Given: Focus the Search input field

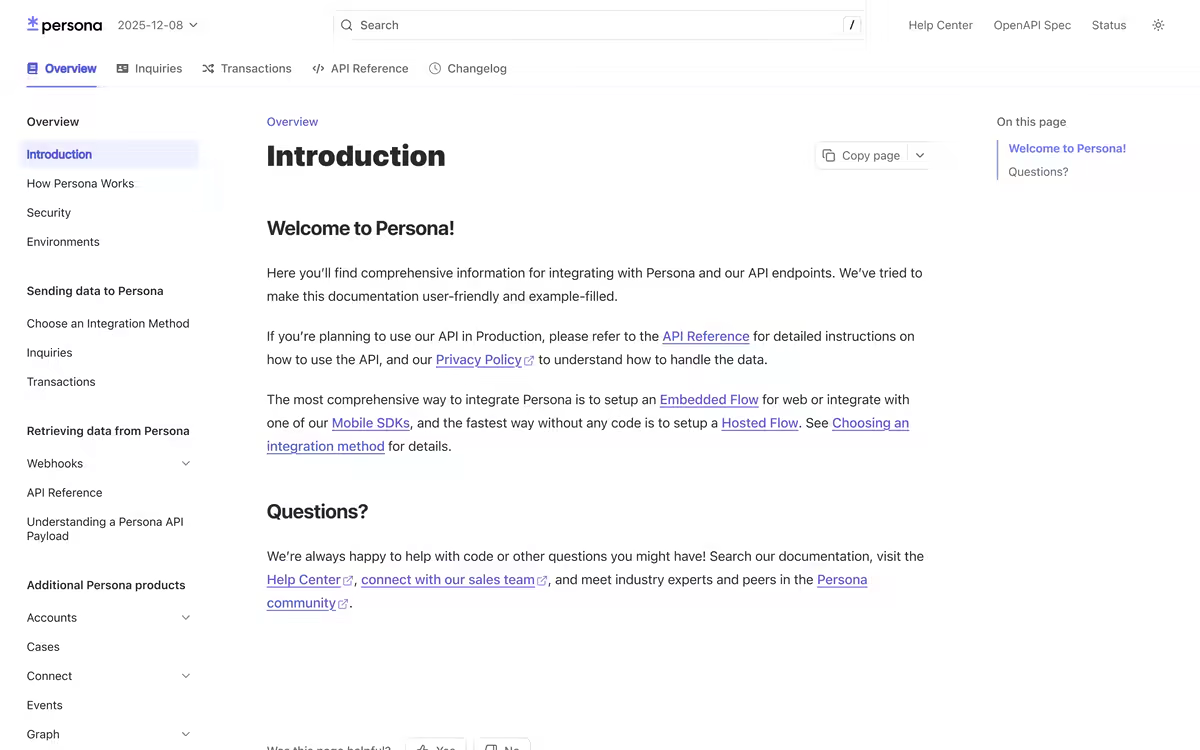Looking at the screenshot, I should pos(599,25).
